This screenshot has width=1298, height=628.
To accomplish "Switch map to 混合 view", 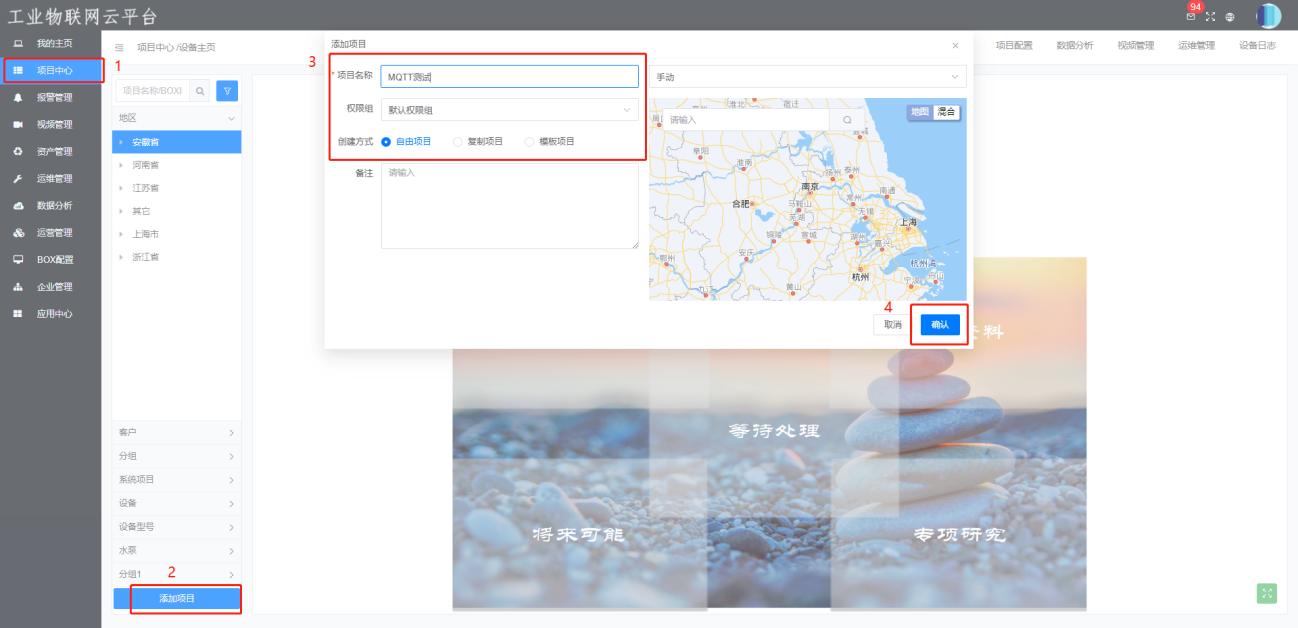I will click(x=945, y=112).
